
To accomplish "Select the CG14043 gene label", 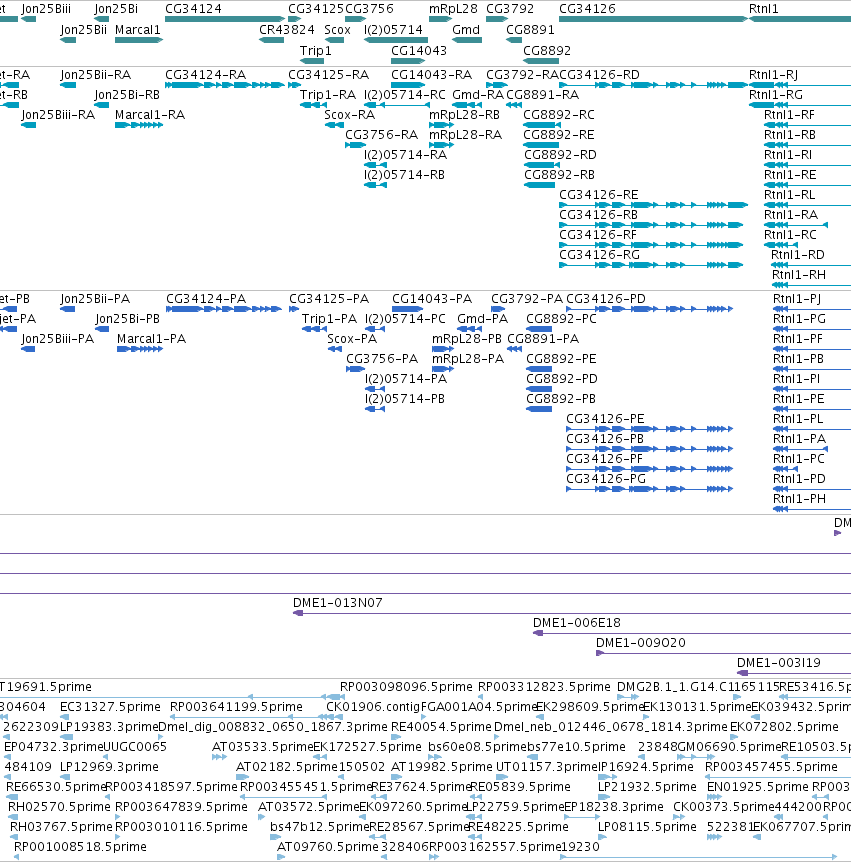I will (419, 51).
